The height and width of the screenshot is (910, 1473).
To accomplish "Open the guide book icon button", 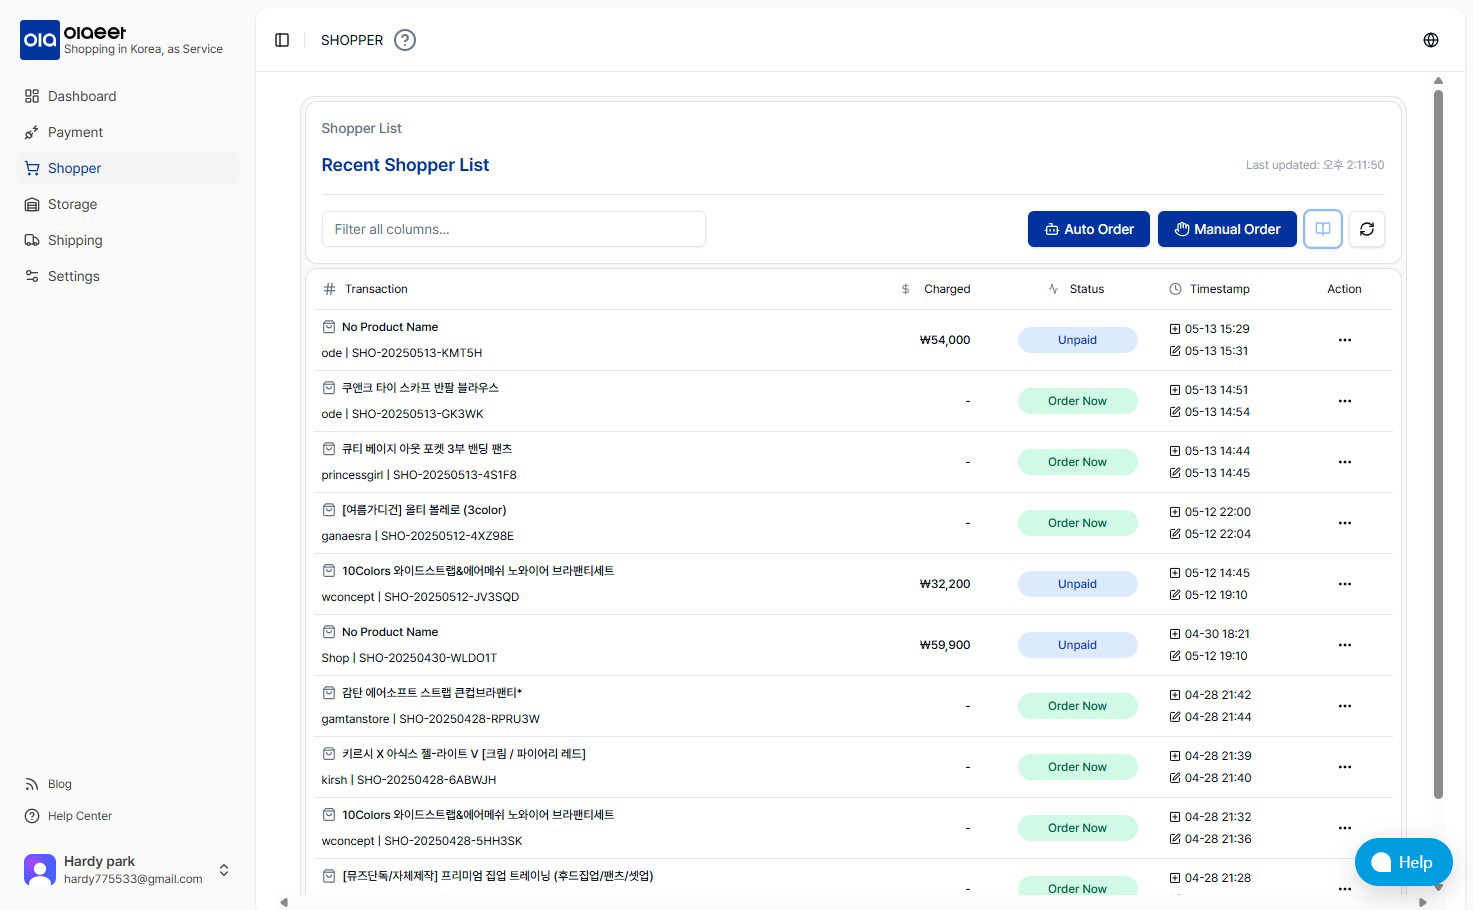I will click(x=1323, y=229).
